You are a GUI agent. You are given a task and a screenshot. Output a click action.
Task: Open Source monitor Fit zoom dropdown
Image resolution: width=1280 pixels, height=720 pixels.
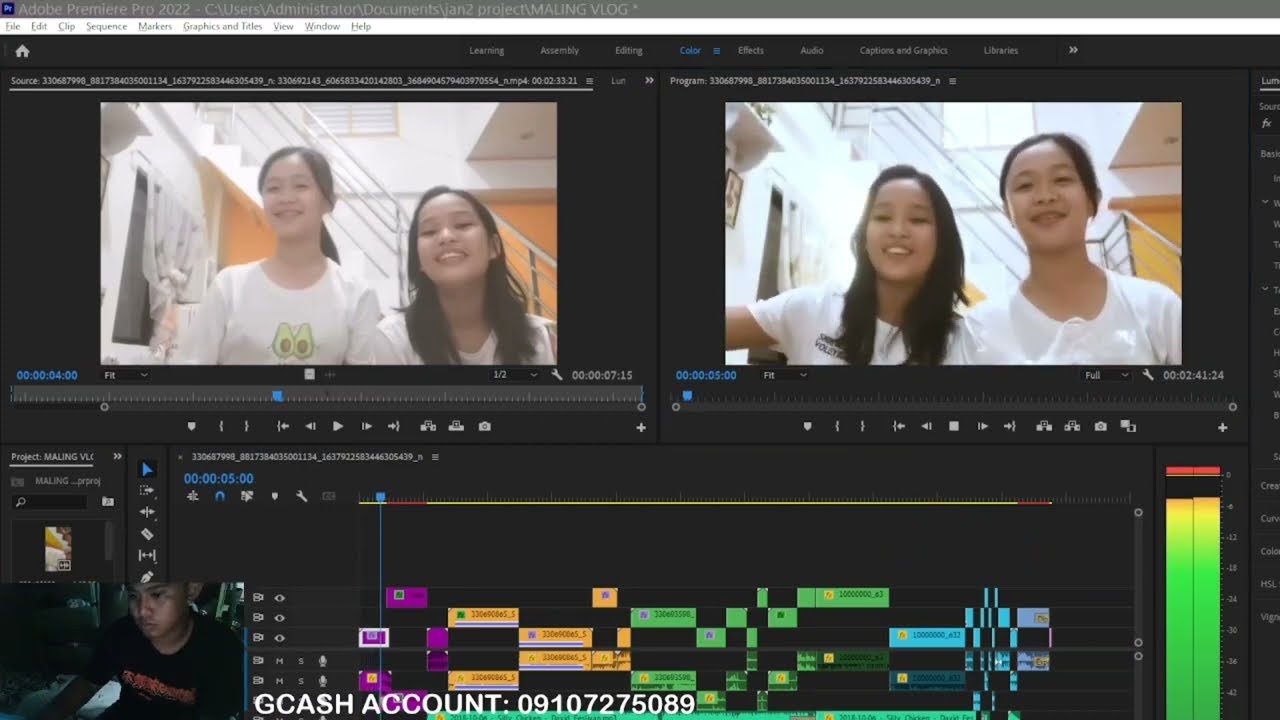(126, 375)
